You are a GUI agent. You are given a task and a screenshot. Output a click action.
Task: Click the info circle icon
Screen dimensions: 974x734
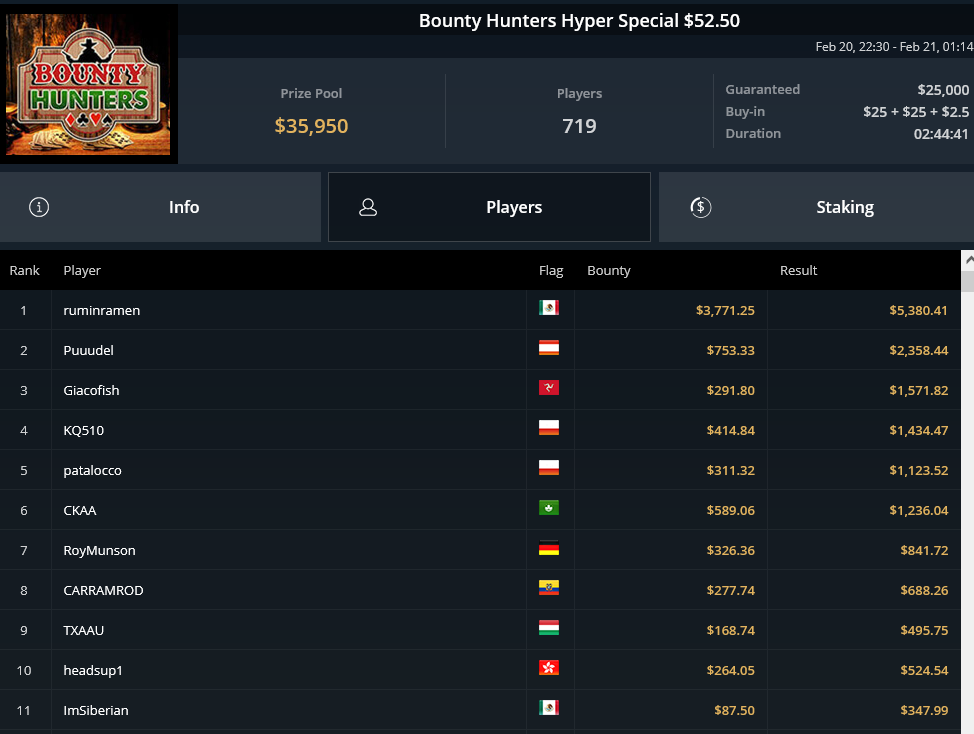pos(39,207)
